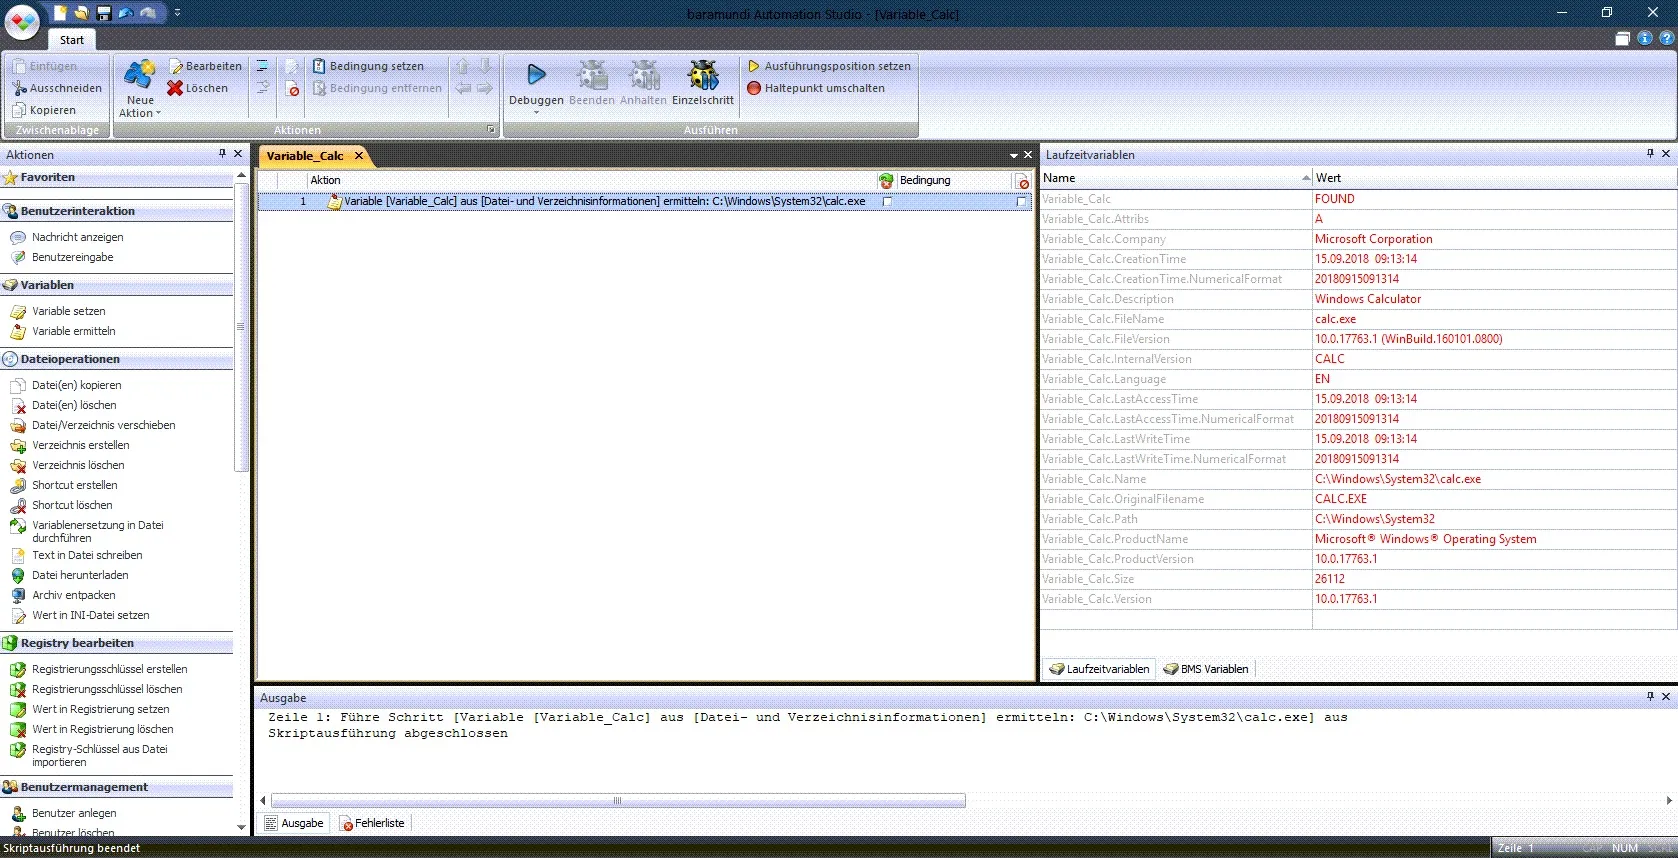Click Datei herunterladen icon
1678x858 pixels.
(18, 575)
